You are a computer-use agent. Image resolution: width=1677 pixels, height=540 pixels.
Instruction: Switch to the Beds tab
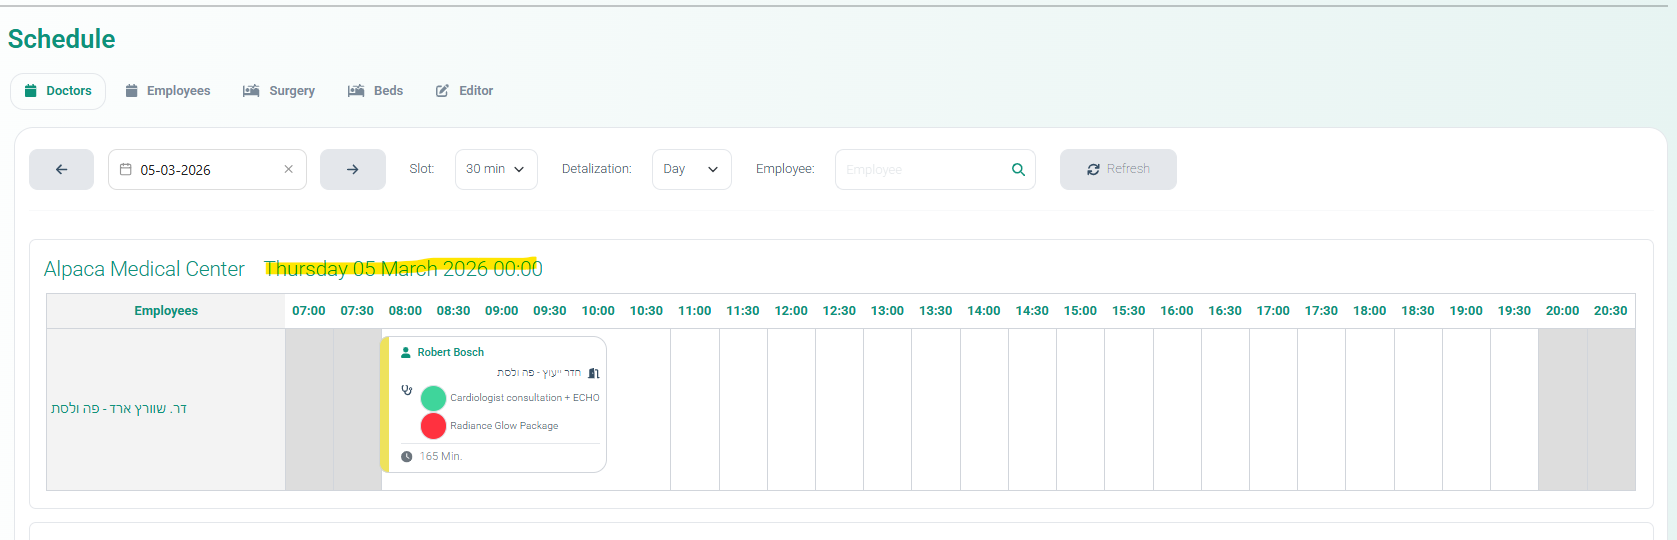[376, 91]
